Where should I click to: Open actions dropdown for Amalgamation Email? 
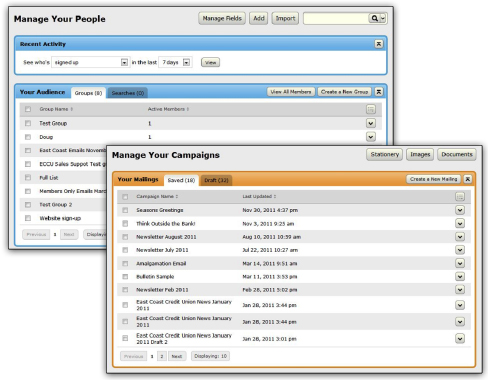click(x=460, y=263)
